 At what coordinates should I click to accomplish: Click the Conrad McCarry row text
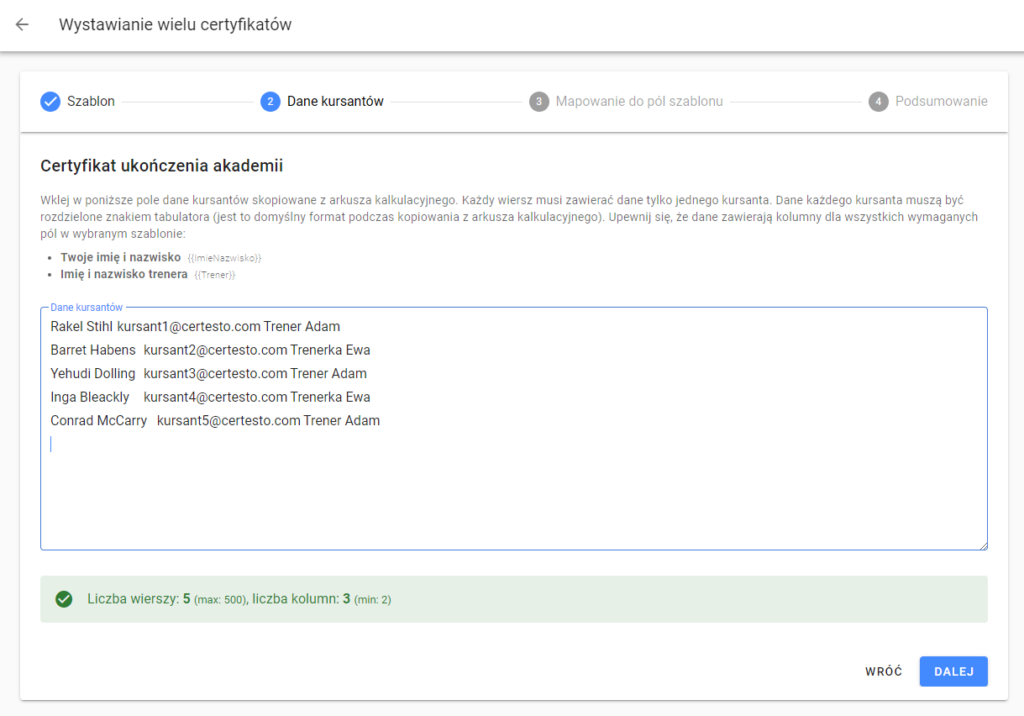click(215, 421)
